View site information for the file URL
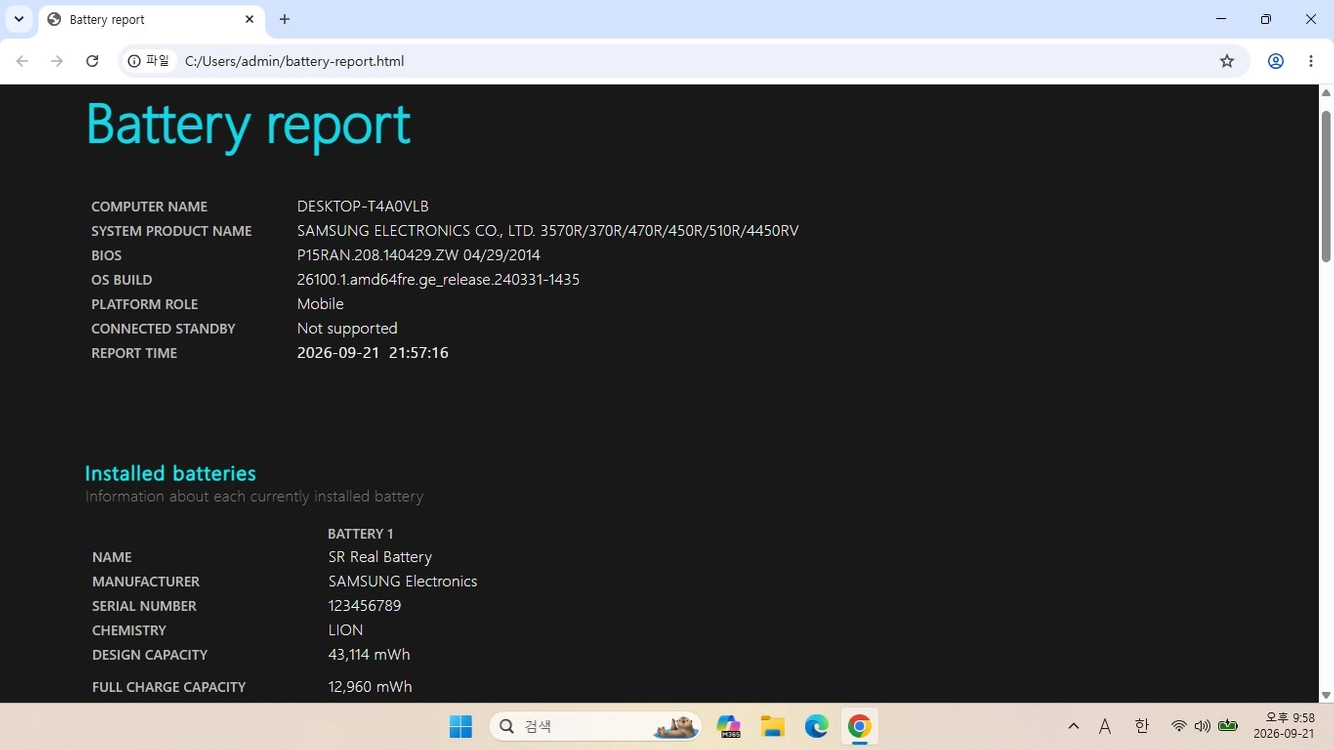This screenshot has width=1334, height=750. (148, 61)
